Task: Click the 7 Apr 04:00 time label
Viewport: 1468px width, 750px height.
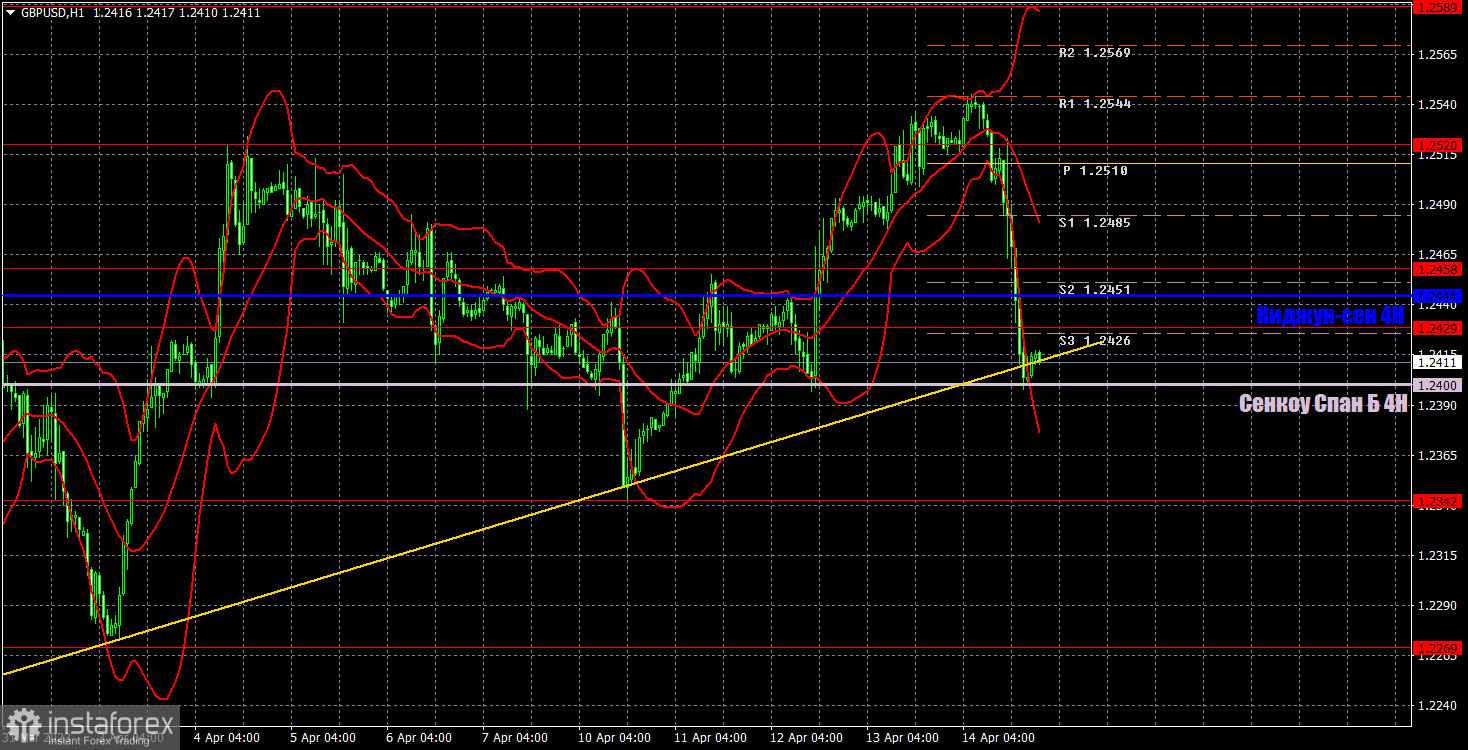Action: 517,738
